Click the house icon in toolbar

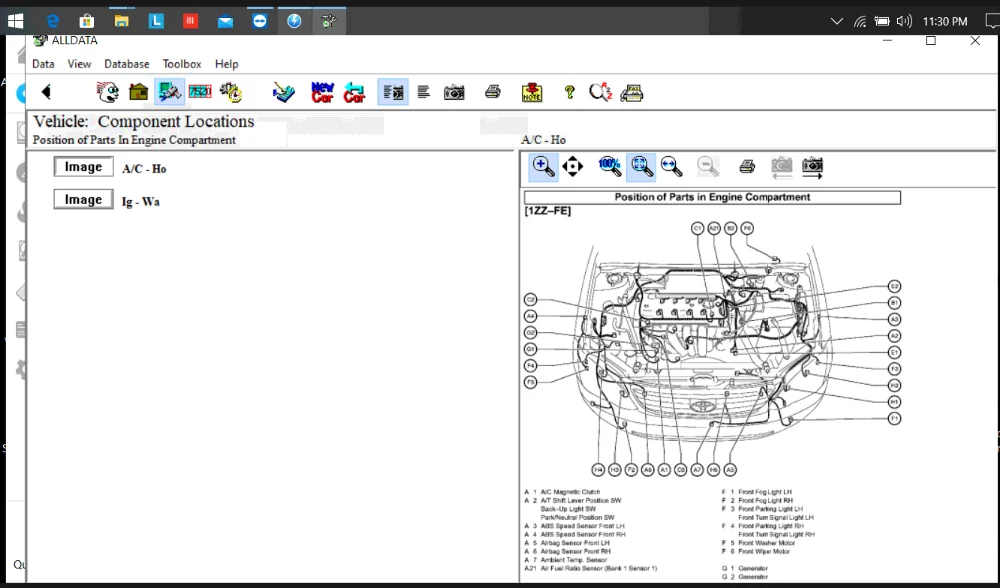[138, 92]
